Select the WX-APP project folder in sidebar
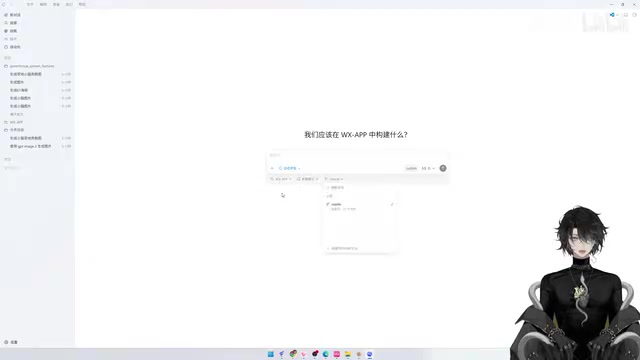This screenshot has width=640, height=360. (14, 122)
